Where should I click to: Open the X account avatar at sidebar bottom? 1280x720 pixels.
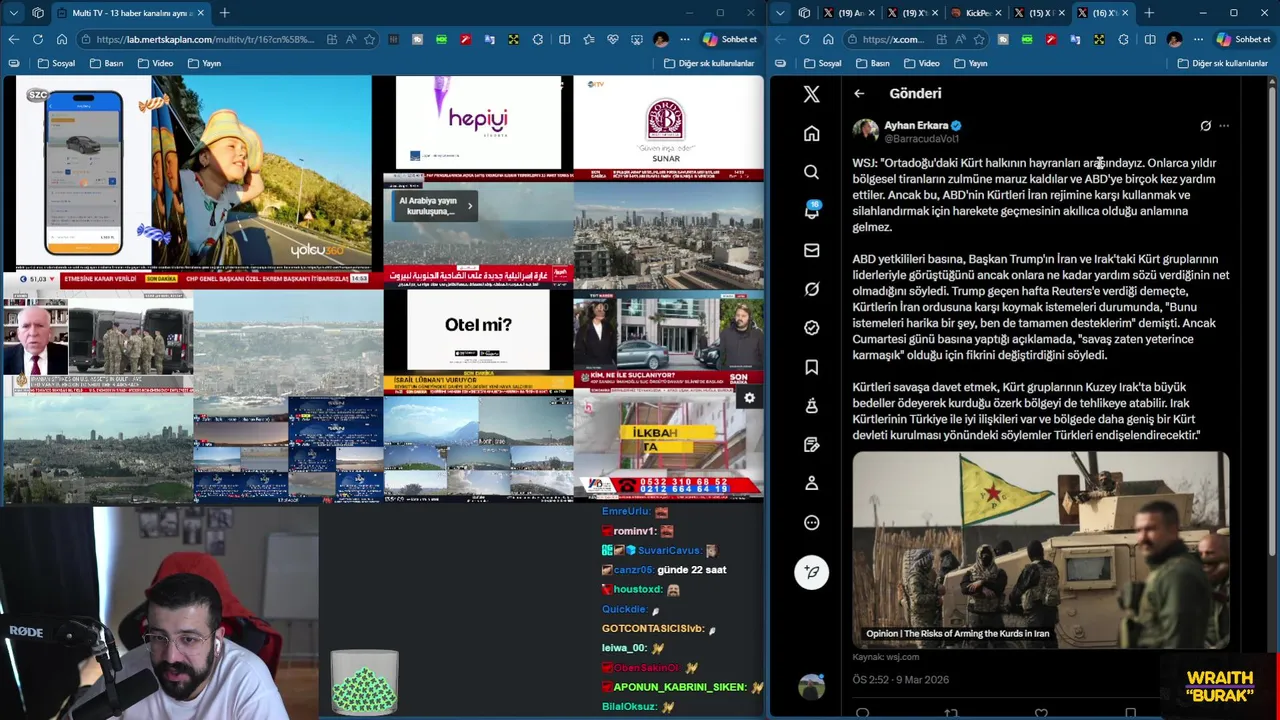pos(811,687)
